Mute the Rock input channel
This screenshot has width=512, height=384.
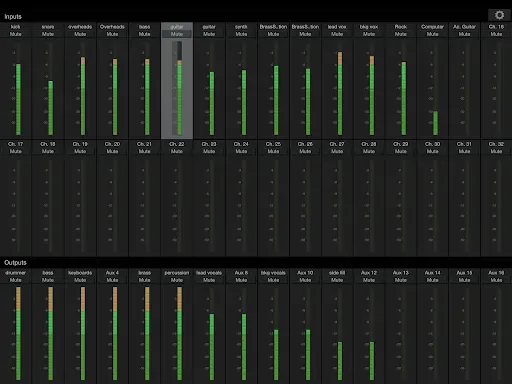tap(401, 34)
